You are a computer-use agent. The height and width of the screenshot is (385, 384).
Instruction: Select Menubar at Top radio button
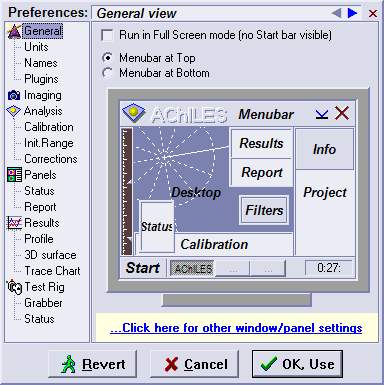(107, 58)
